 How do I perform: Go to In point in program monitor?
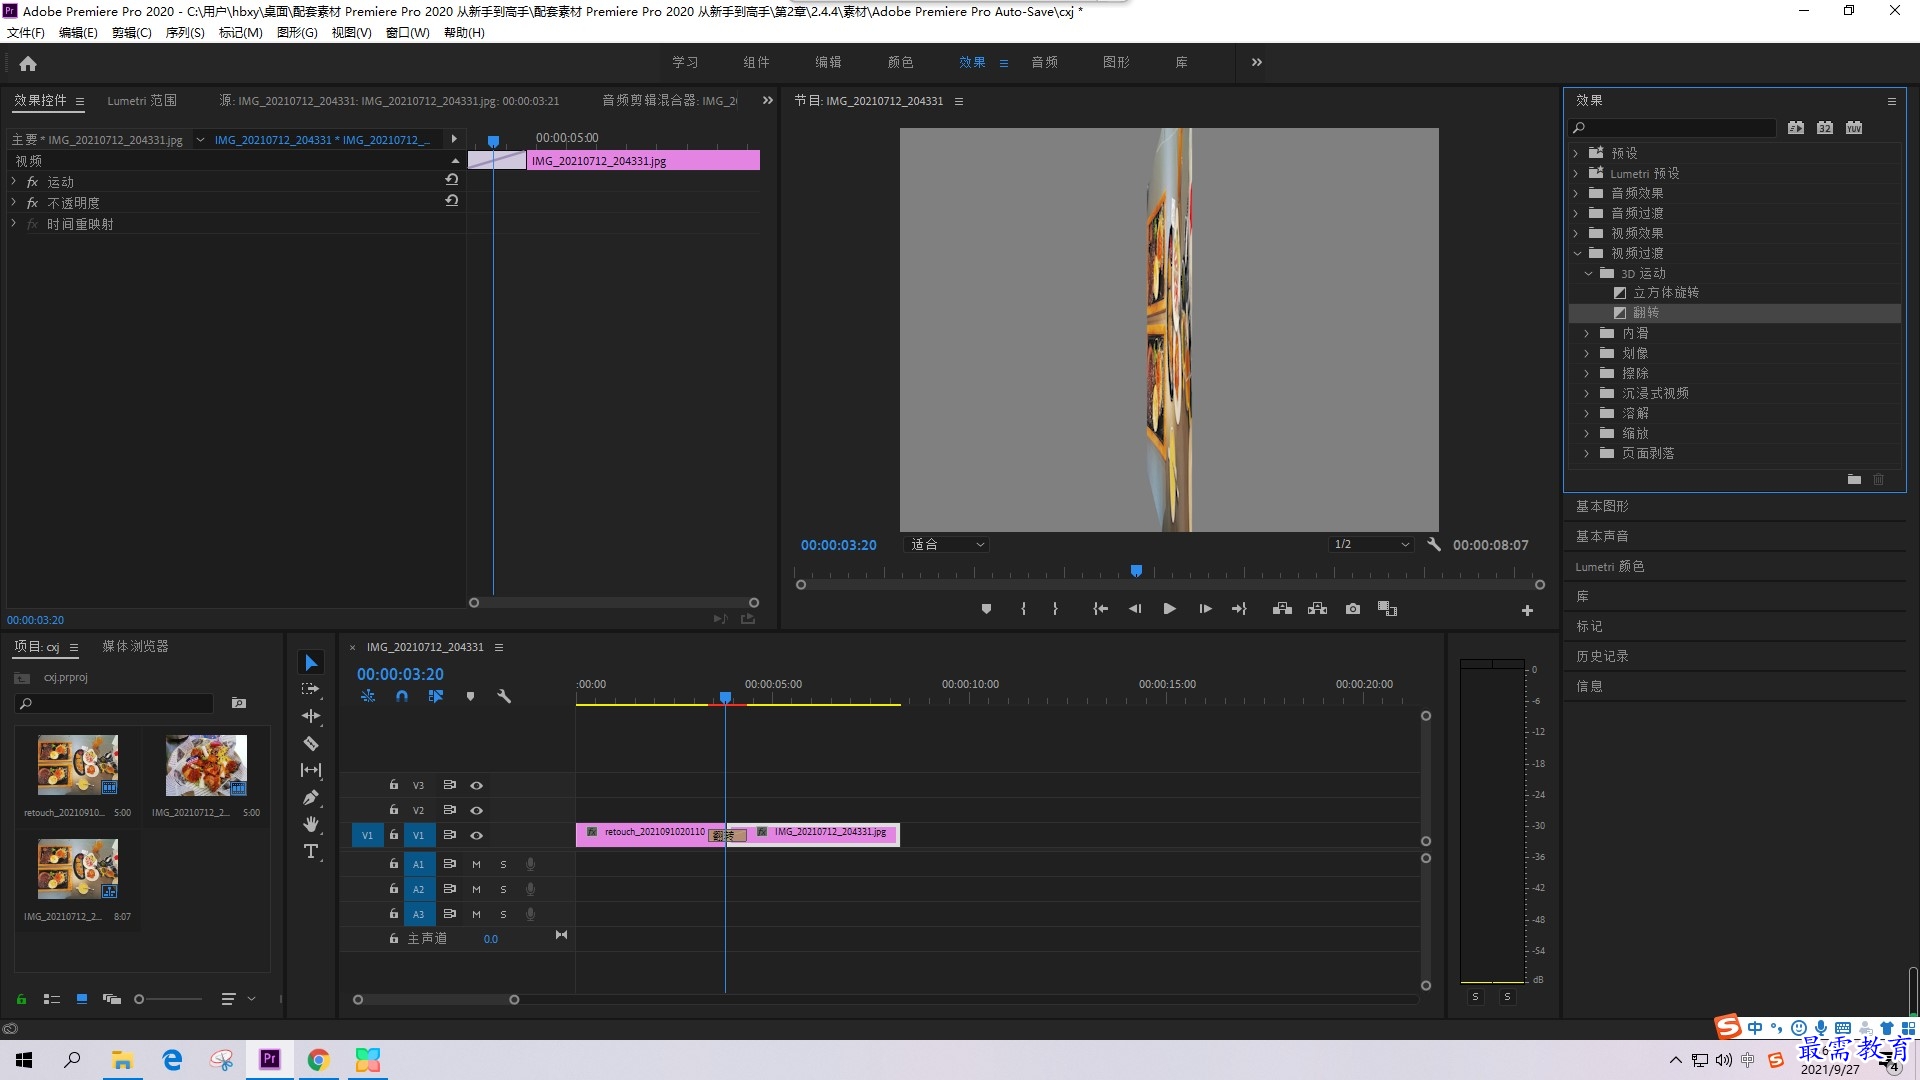(x=1100, y=609)
